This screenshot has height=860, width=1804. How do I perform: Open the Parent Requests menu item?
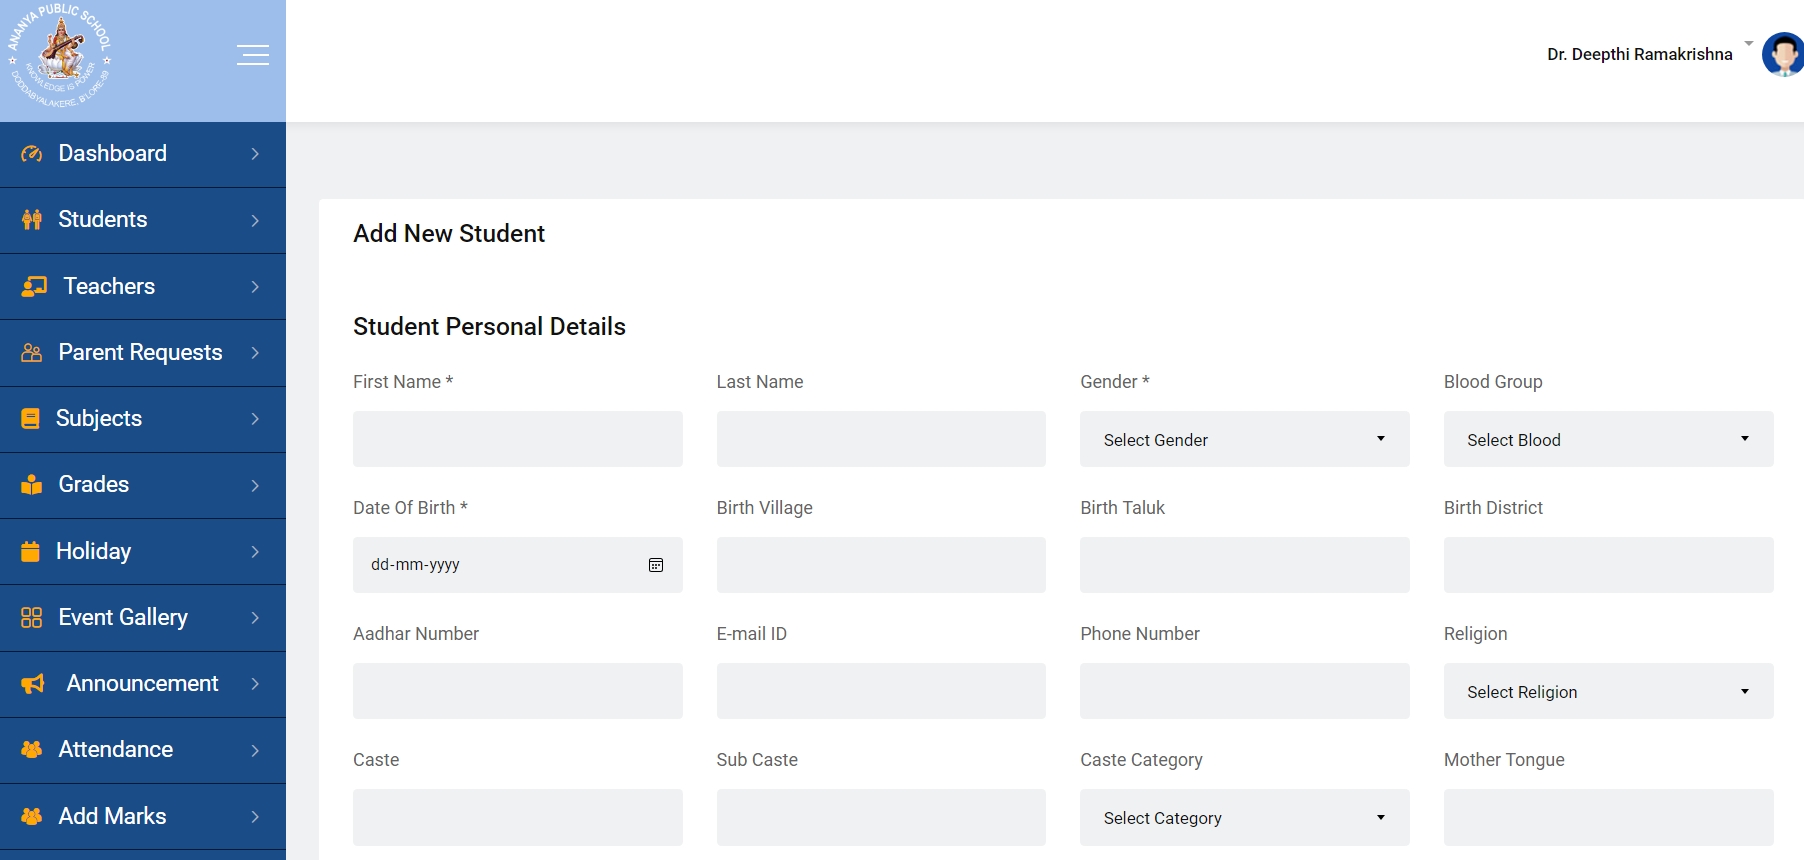(x=143, y=353)
